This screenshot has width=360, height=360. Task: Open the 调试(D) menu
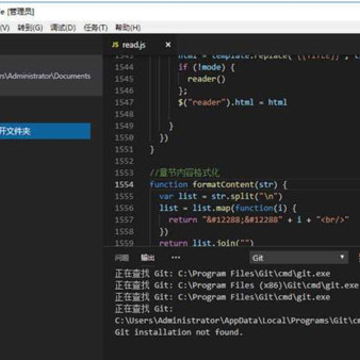[63, 28]
